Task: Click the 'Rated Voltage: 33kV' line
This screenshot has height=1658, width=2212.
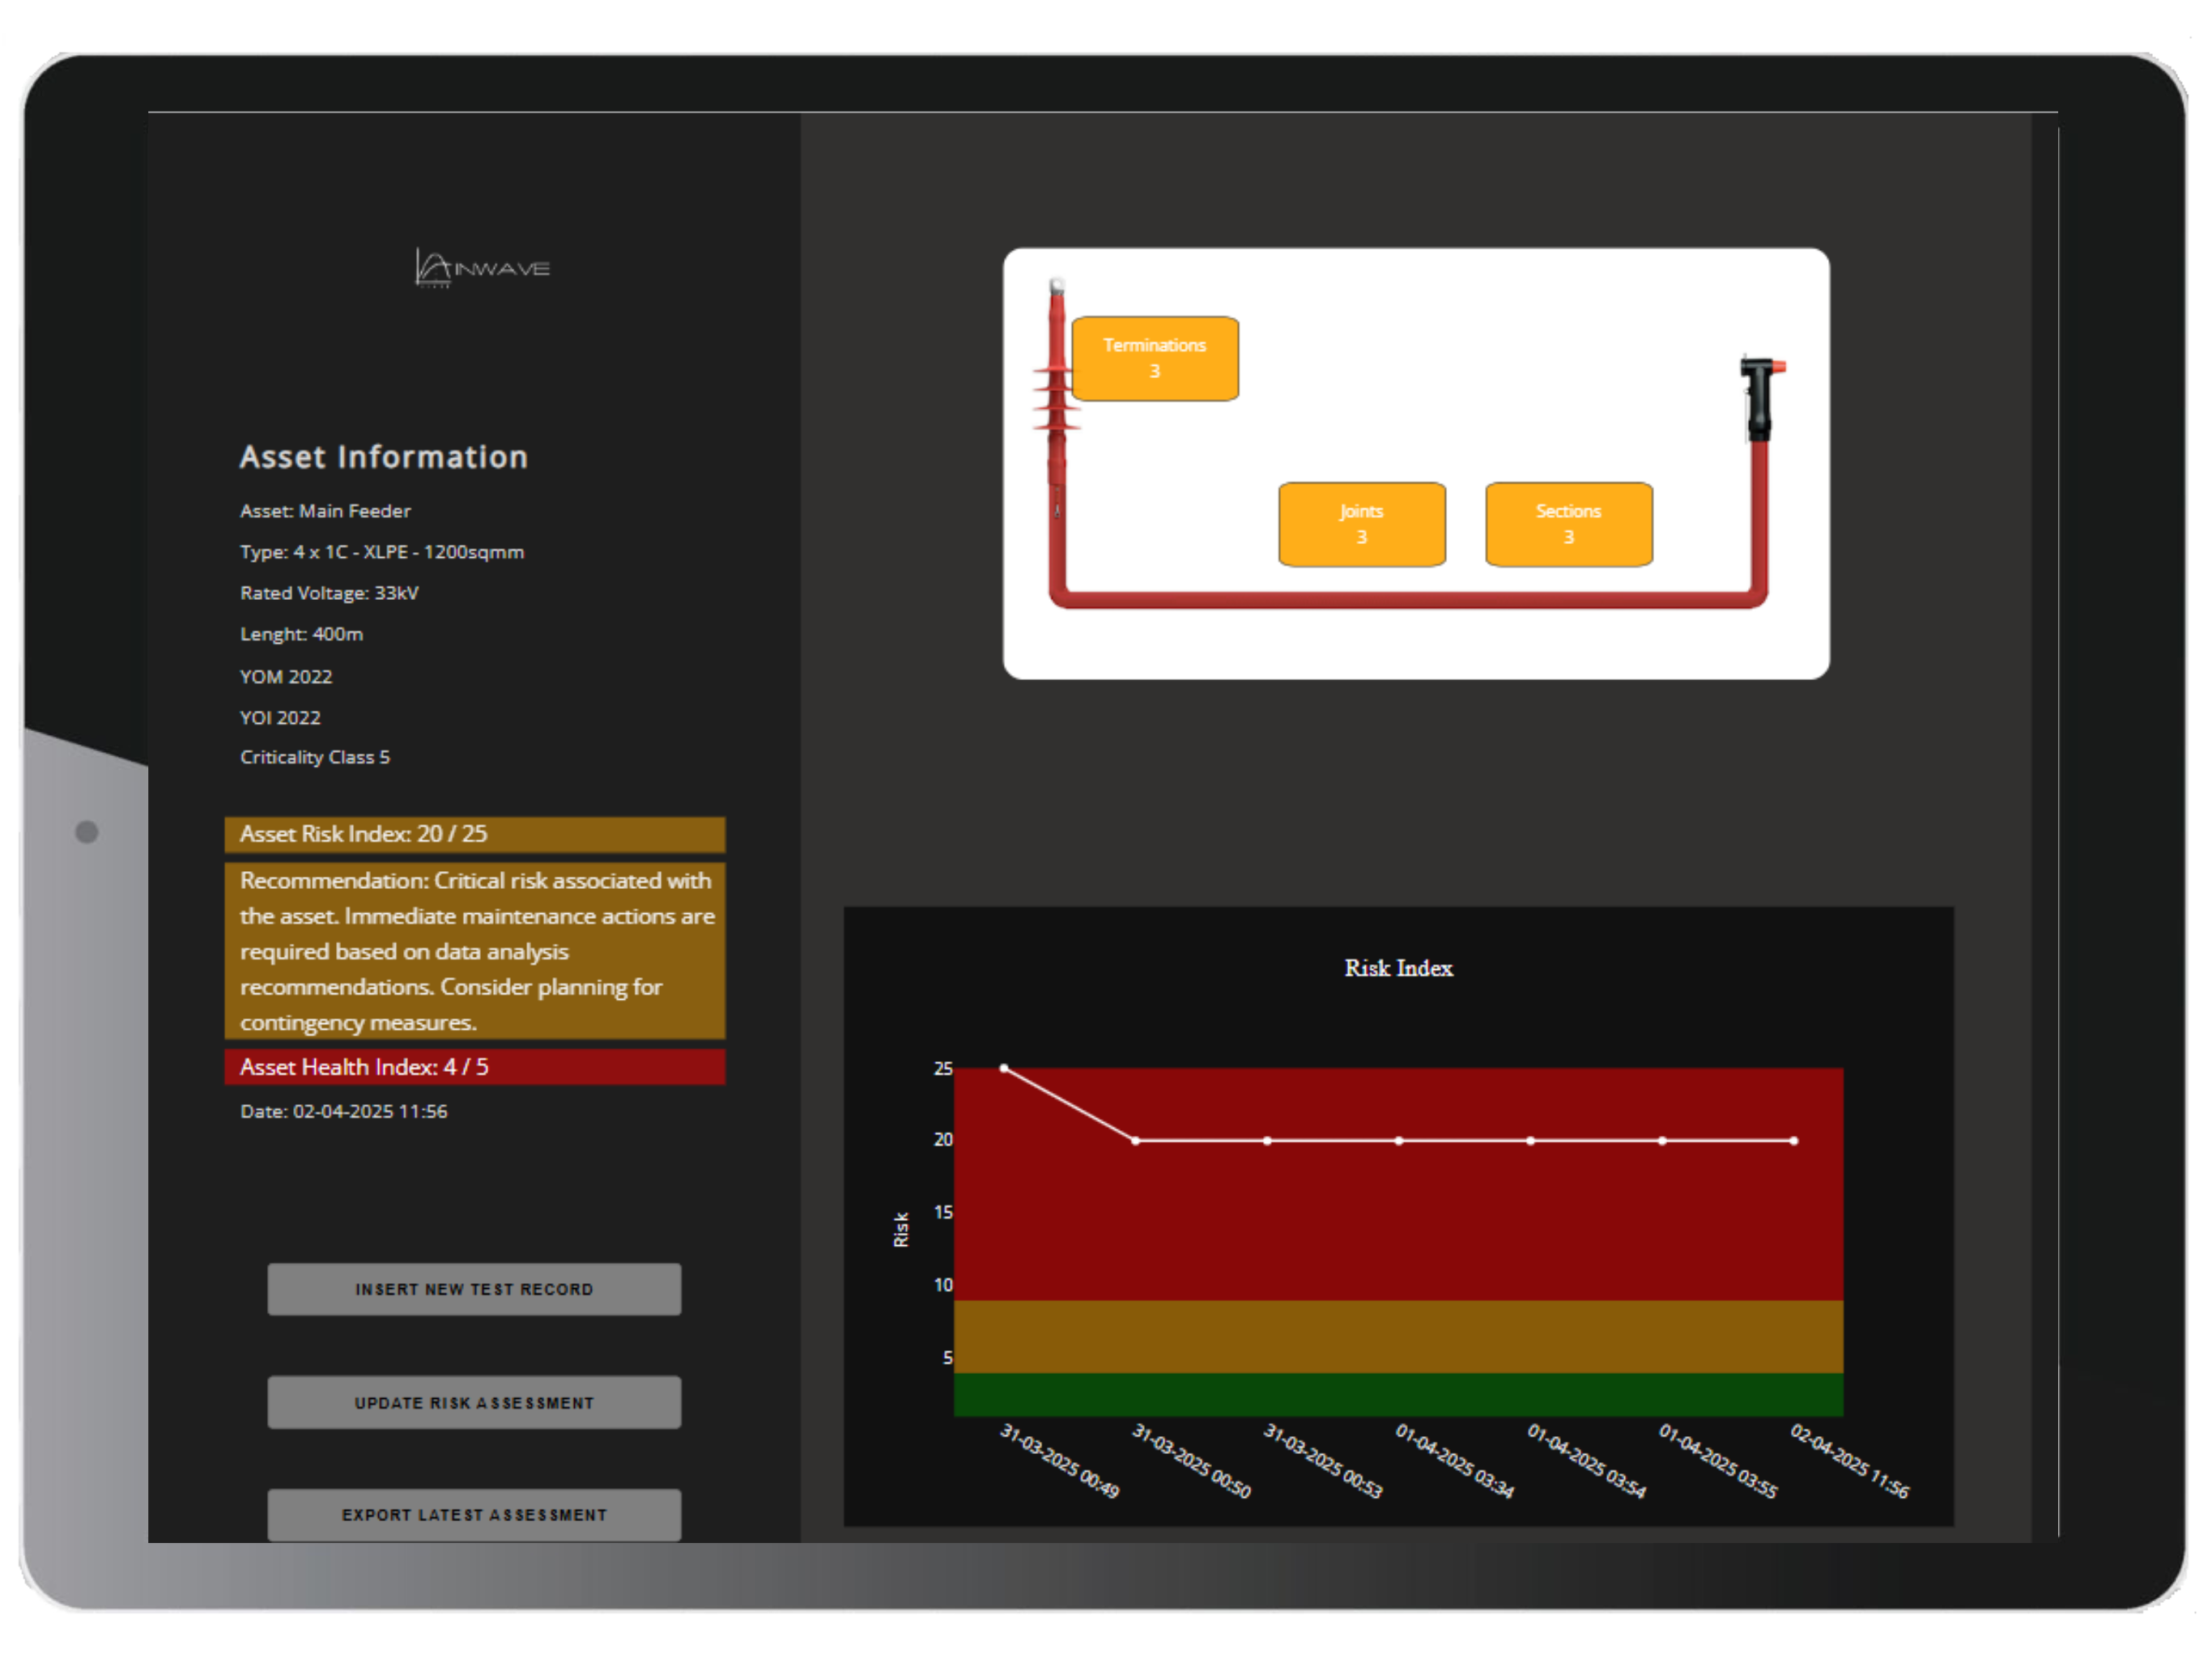Action: pyautogui.click(x=330, y=593)
